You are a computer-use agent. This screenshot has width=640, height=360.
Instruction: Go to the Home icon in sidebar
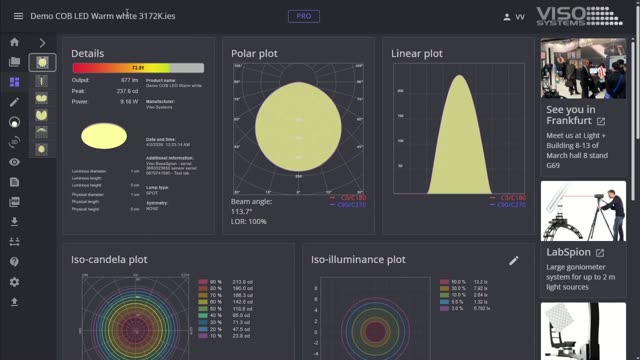coord(15,42)
